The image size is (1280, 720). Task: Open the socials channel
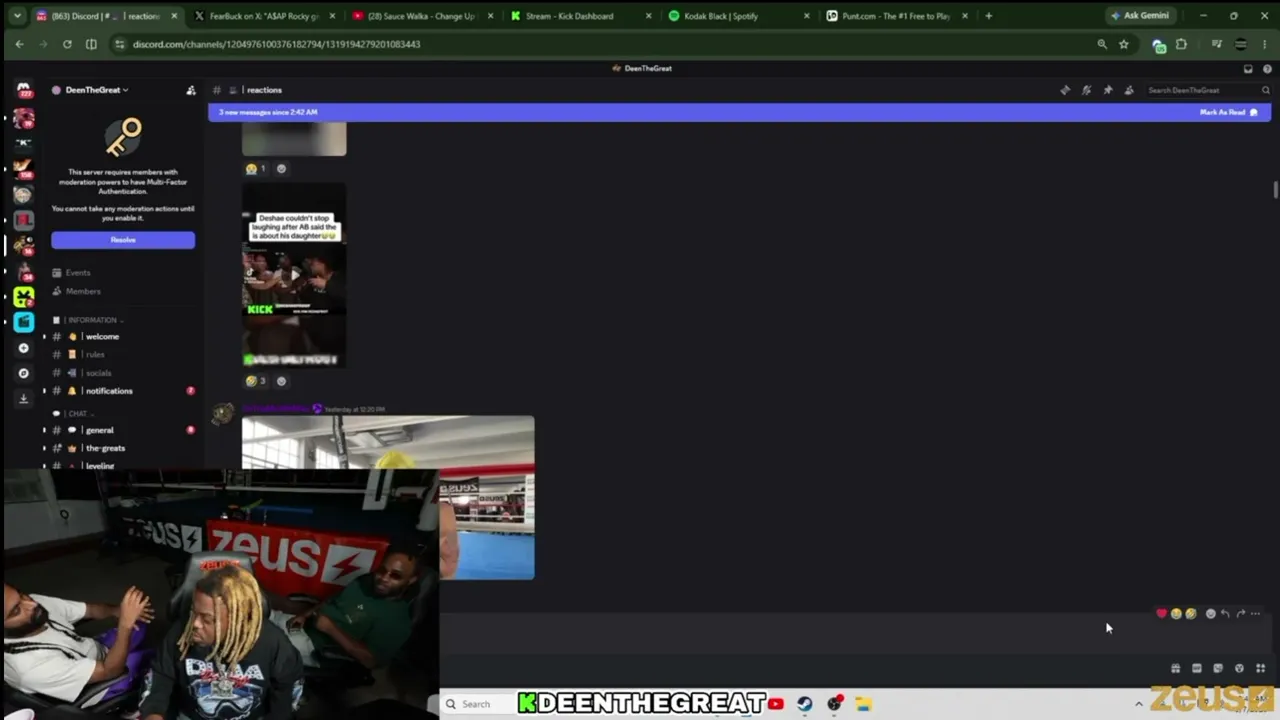pos(98,373)
